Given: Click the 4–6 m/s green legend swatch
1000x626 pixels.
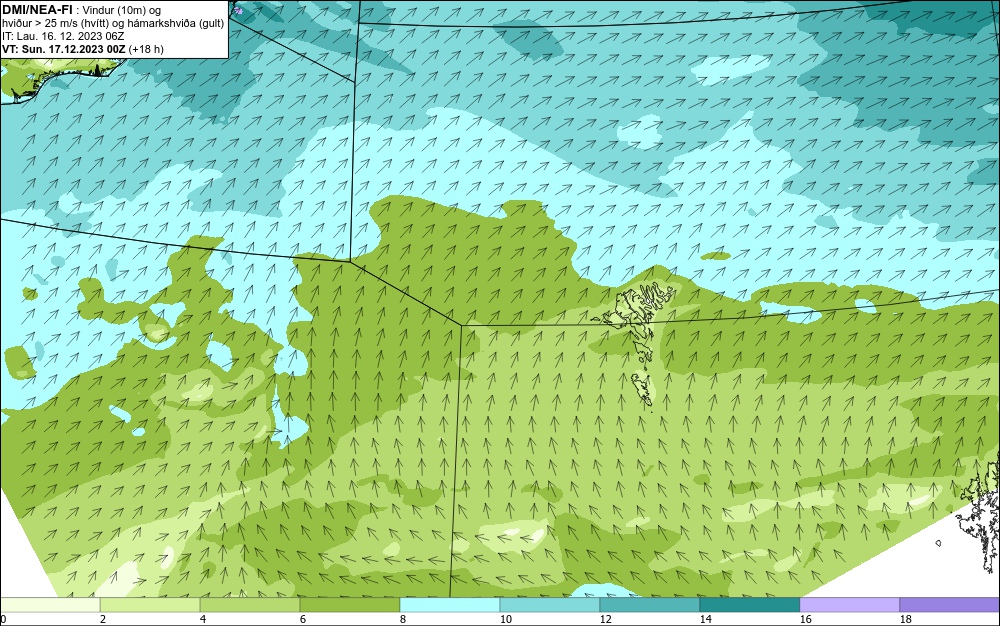Looking at the screenshot, I should point(250,604).
